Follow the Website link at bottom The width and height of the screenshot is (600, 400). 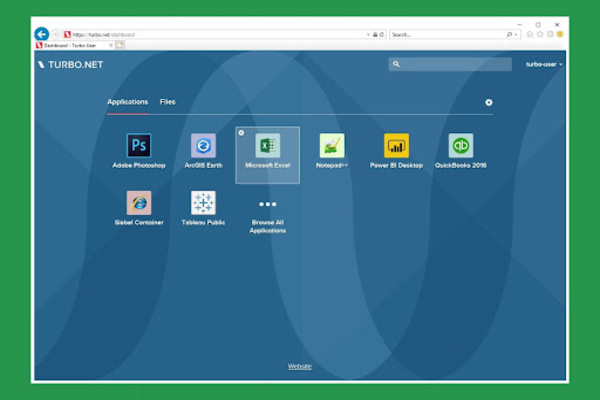pos(300,366)
